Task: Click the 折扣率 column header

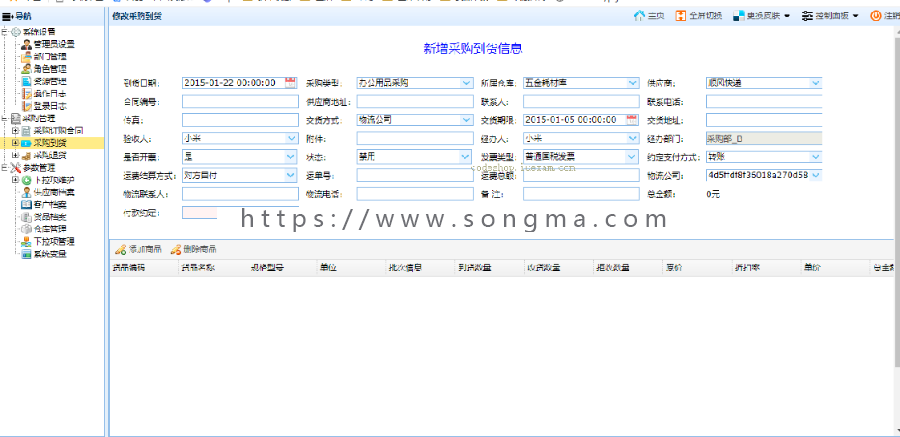Action: coord(766,268)
